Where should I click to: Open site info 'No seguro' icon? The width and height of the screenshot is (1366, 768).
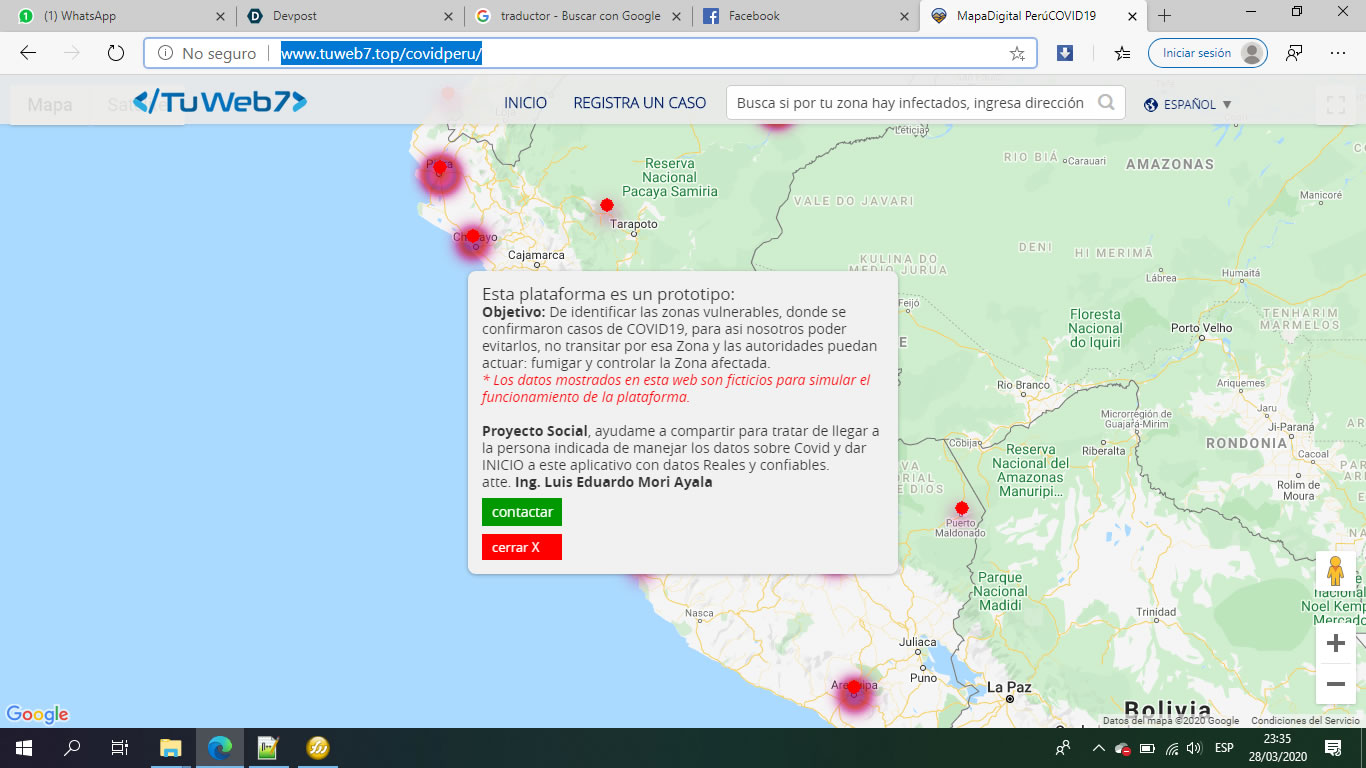point(165,53)
